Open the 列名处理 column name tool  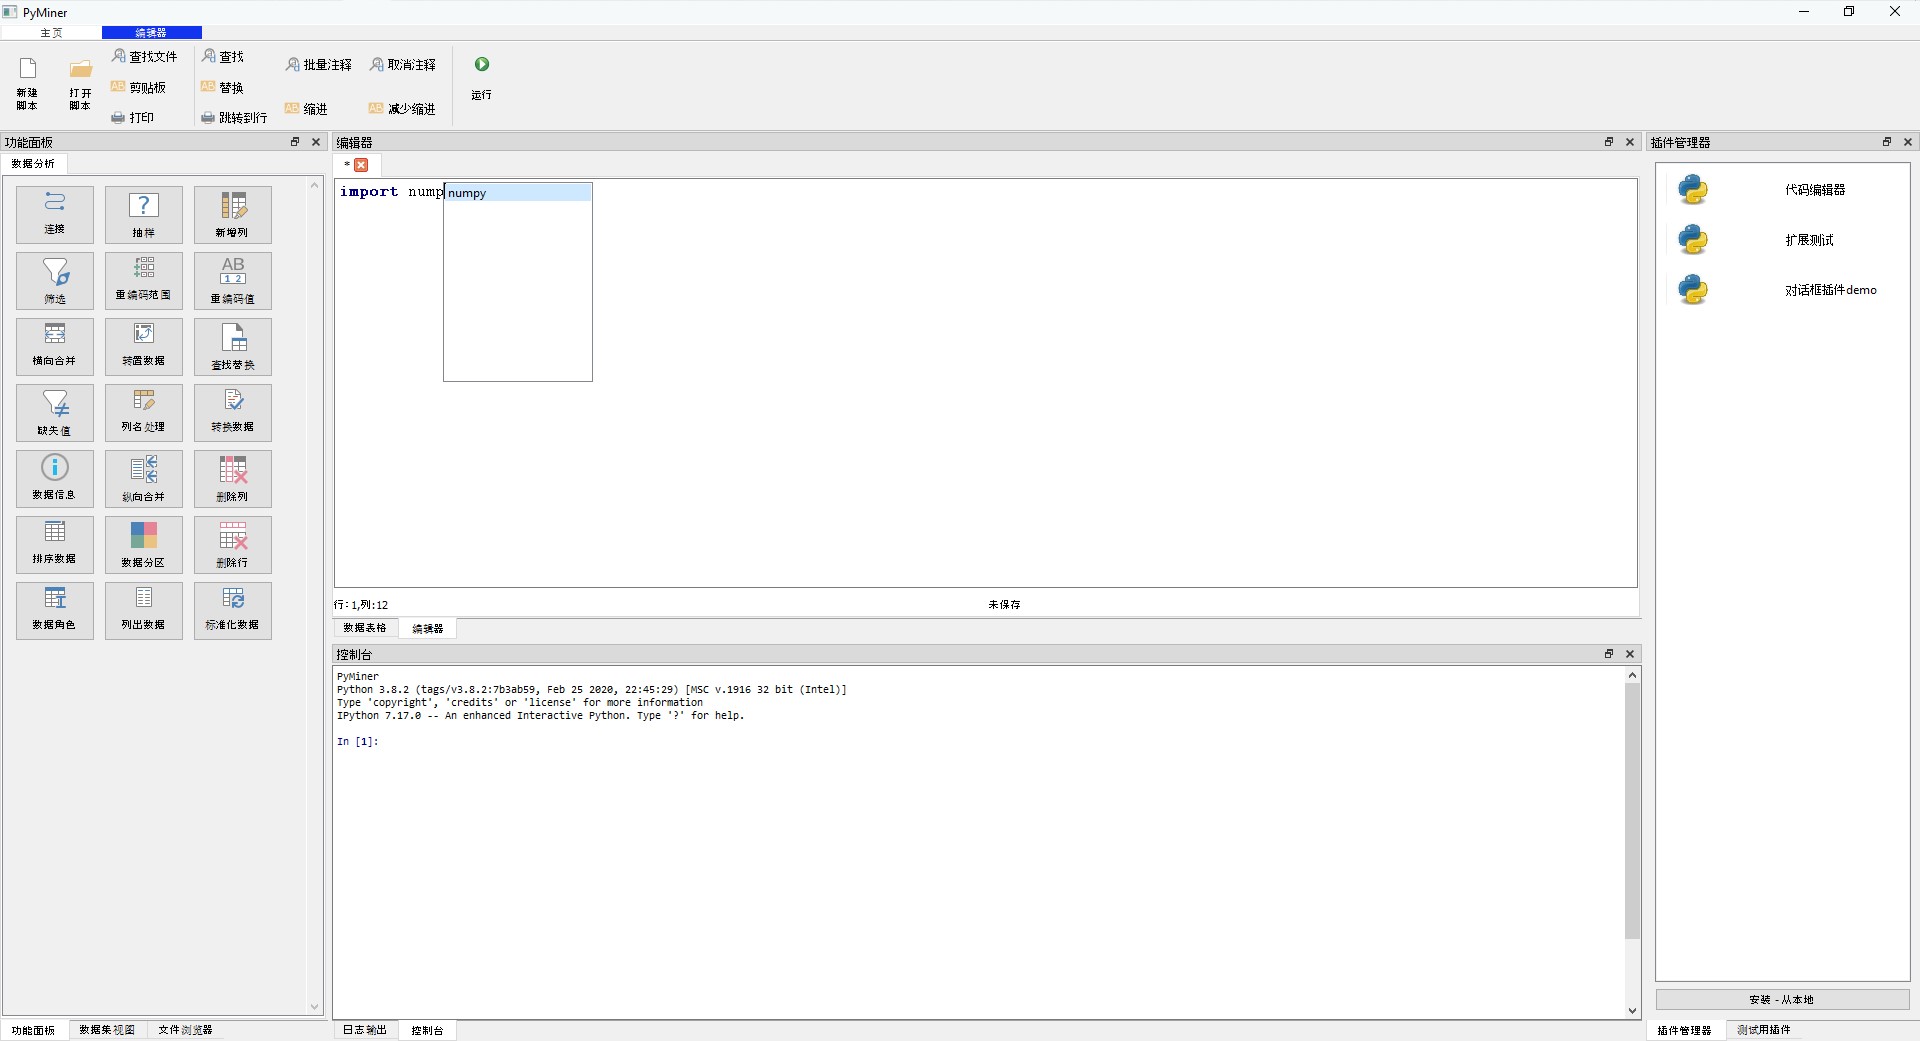coord(144,412)
